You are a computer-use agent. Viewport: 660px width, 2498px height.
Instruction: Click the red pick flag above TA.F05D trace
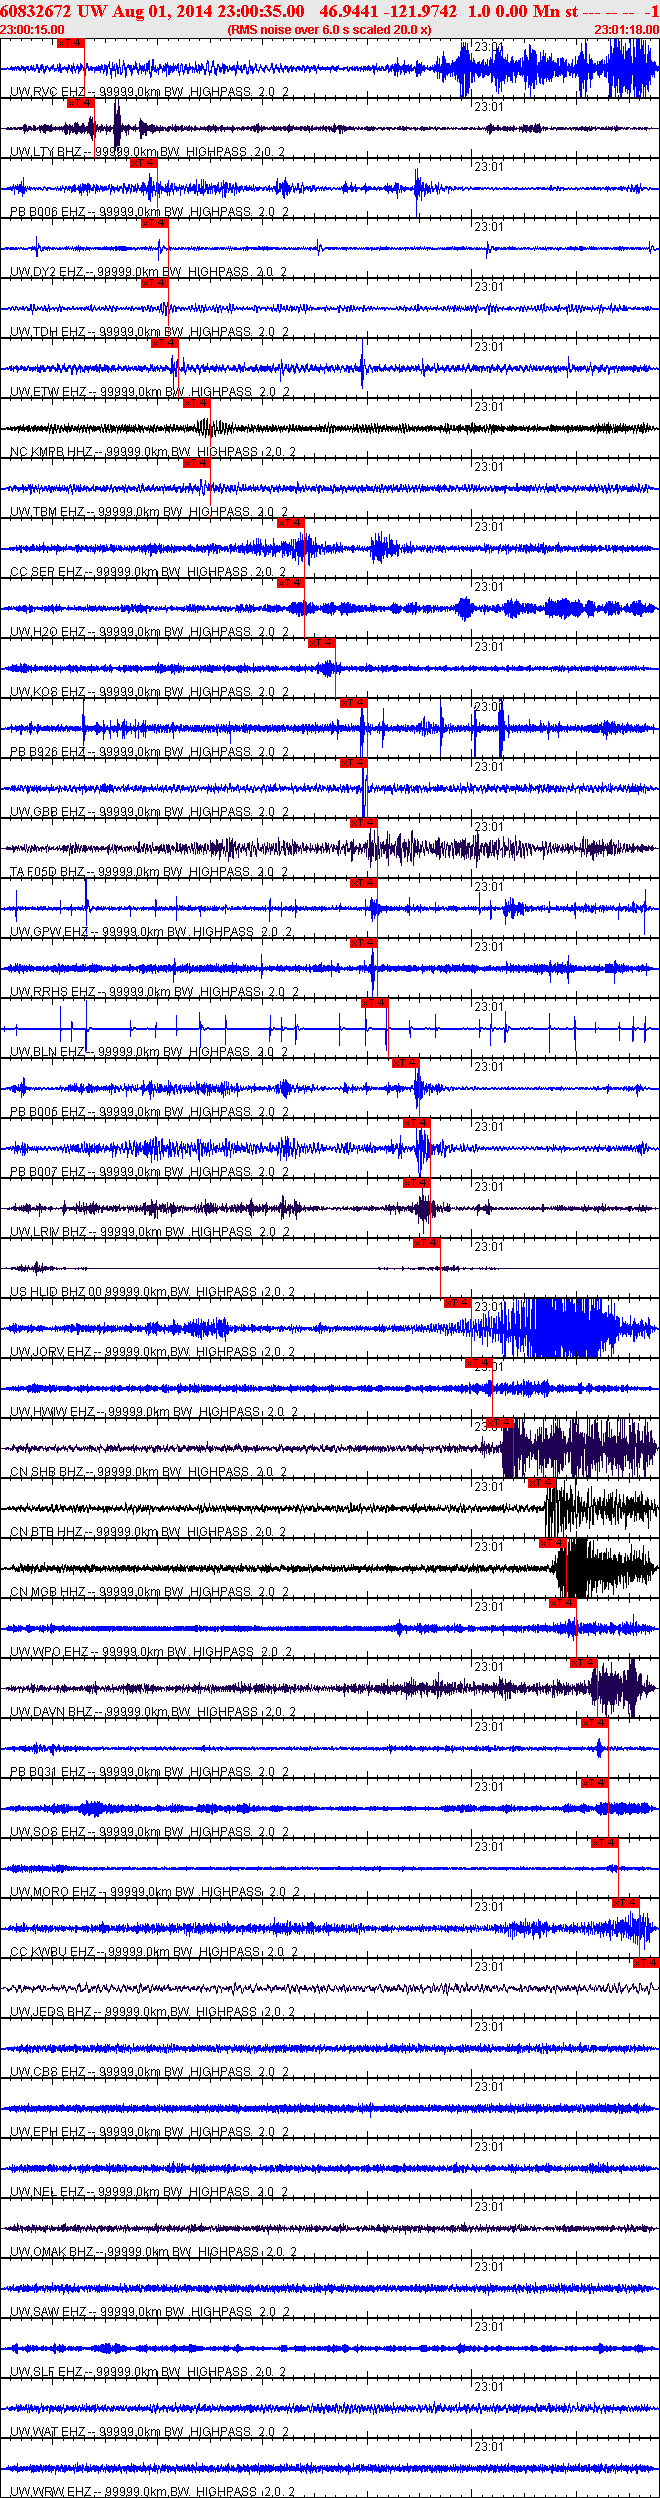click(363, 823)
